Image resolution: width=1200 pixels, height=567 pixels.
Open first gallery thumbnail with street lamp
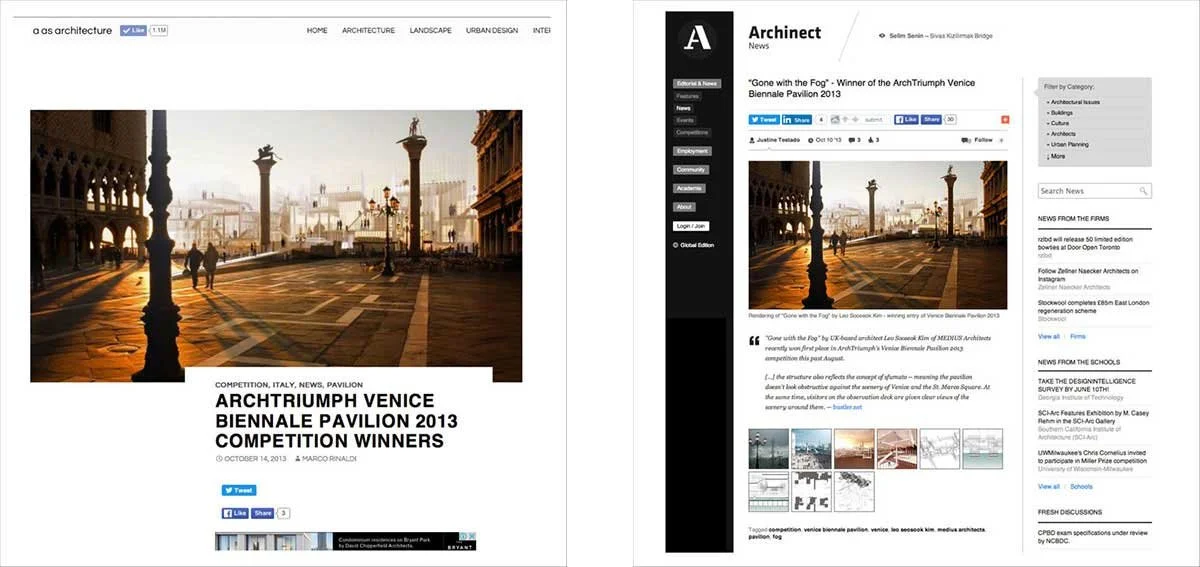coord(768,448)
